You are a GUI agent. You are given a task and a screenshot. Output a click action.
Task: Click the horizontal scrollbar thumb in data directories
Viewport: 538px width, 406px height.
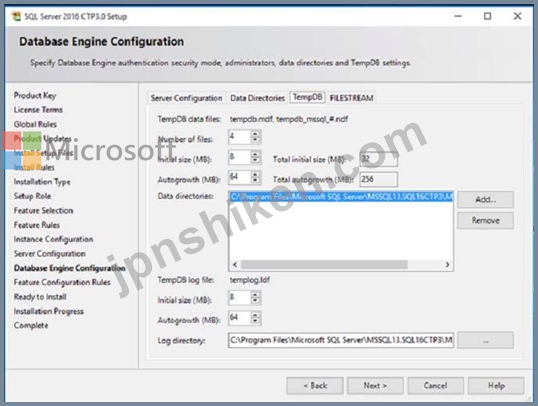[x=324, y=265]
